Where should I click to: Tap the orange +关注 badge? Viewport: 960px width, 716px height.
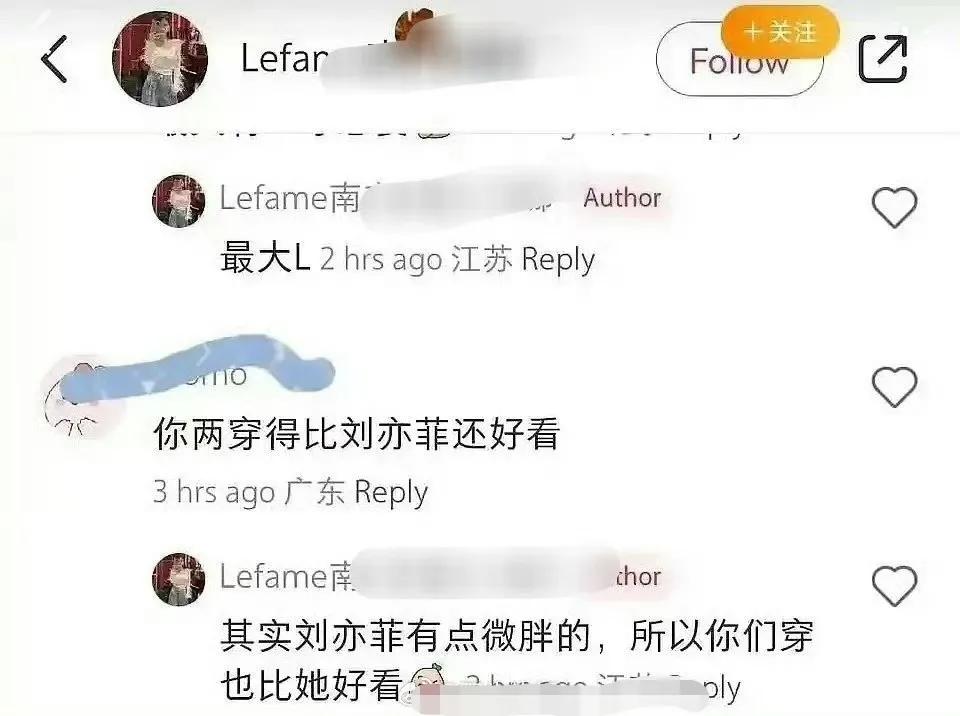coord(780,32)
